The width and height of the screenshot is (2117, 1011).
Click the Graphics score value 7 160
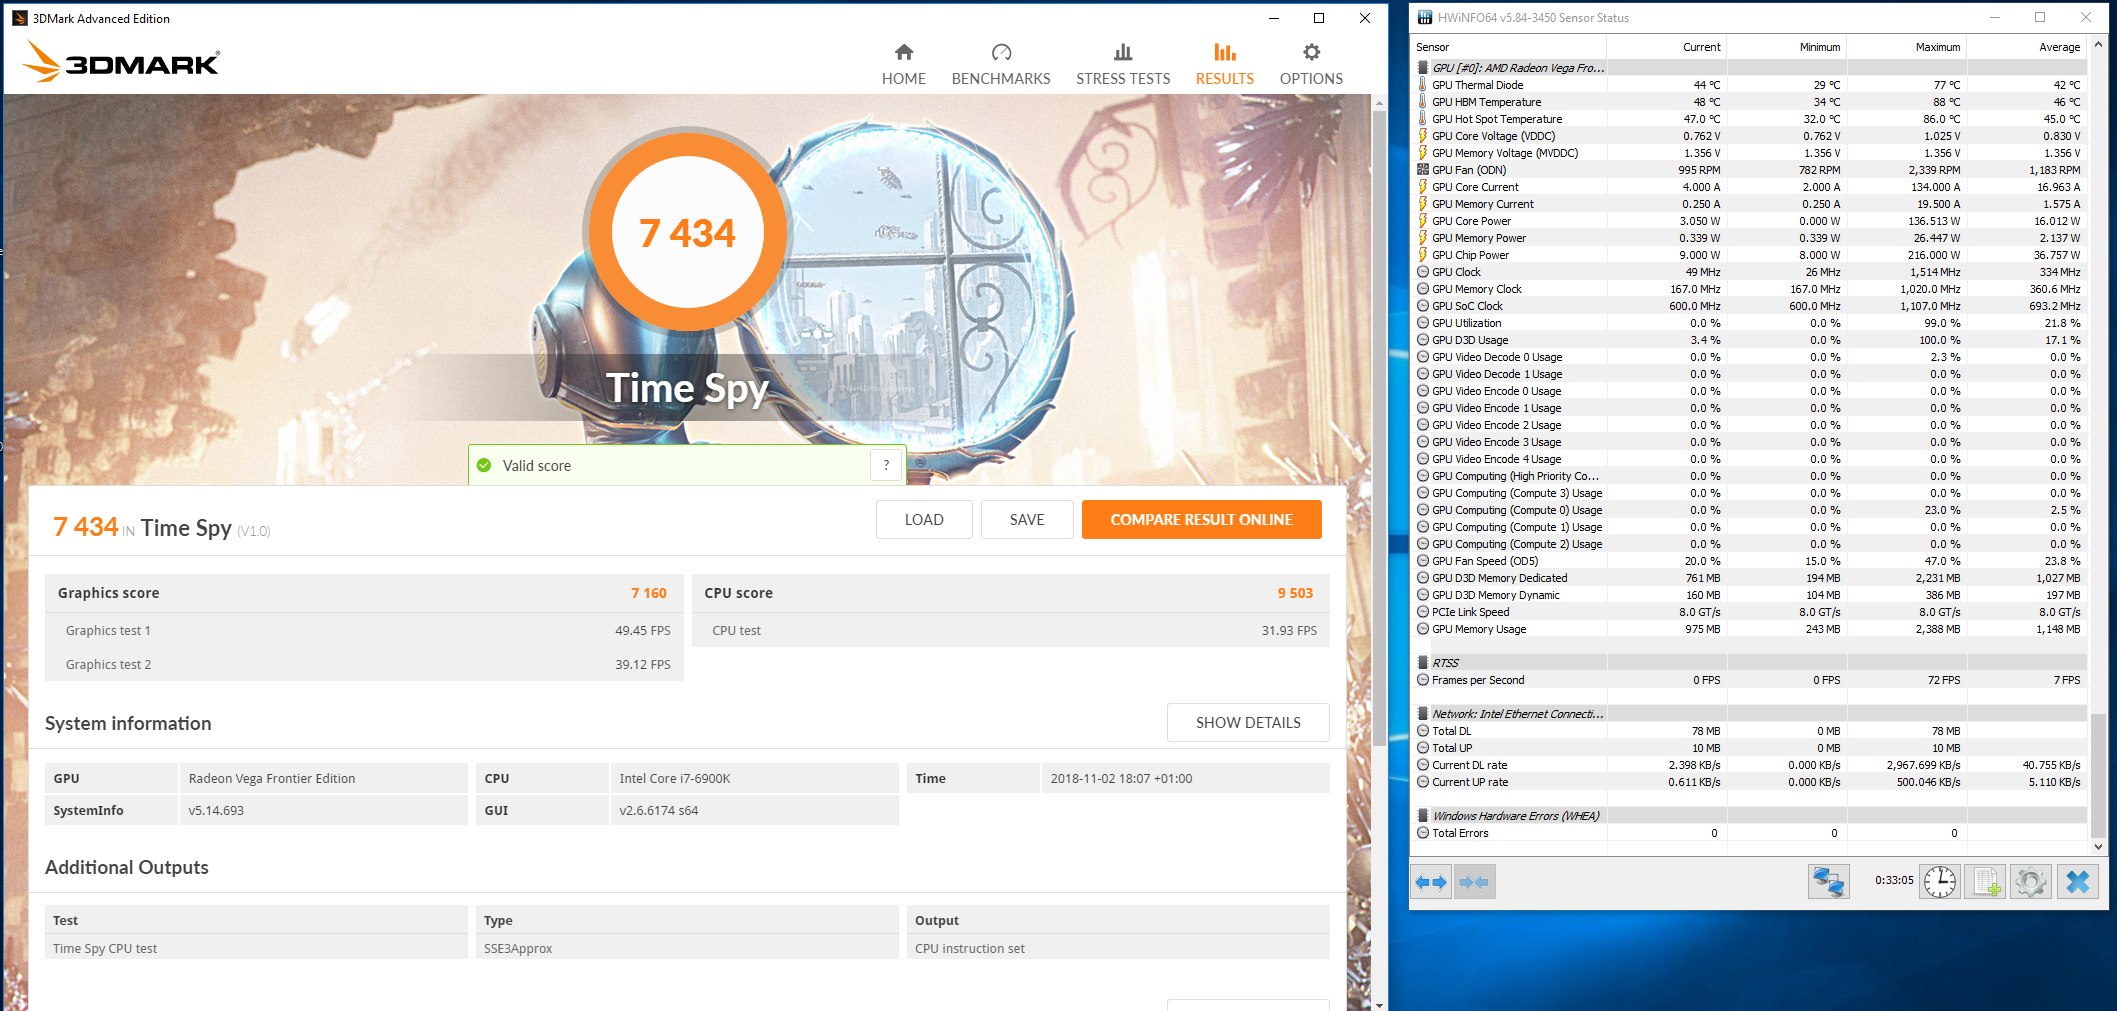[x=649, y=593]
